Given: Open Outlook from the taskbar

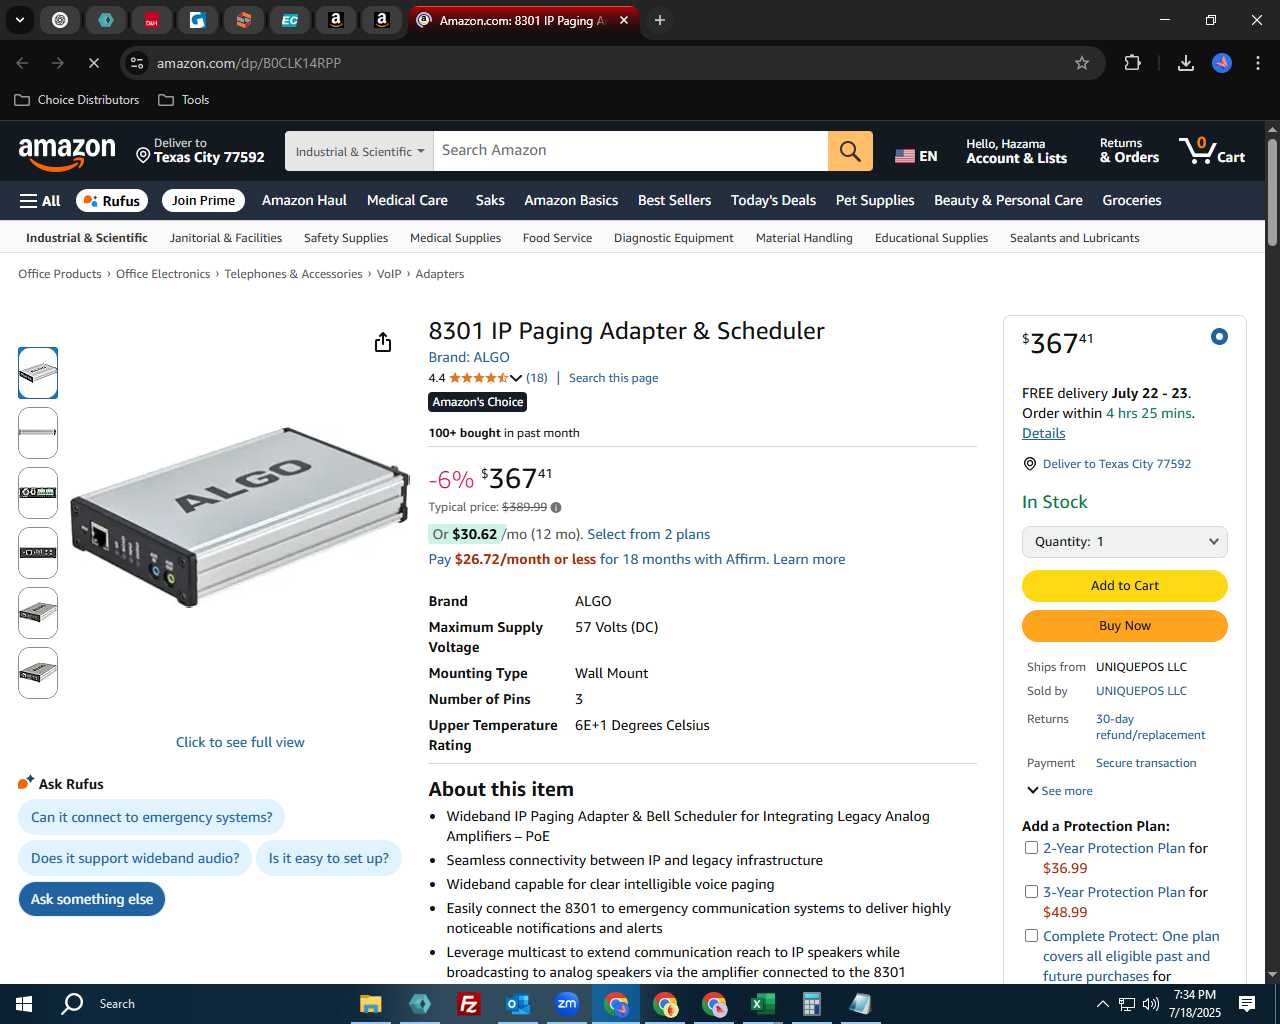Looking at the screenshot, I should (517, 1004).
